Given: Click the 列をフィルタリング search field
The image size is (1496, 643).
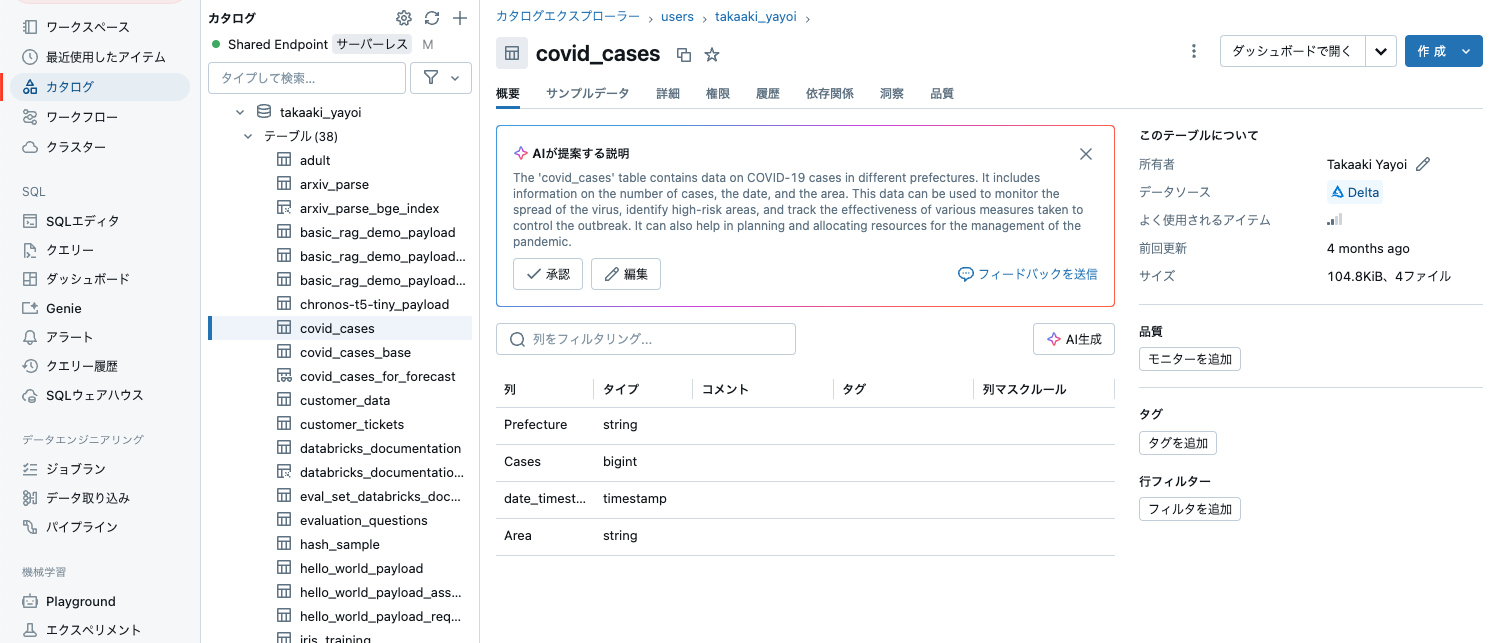Looking at the screenshot, I should (645, 339).
